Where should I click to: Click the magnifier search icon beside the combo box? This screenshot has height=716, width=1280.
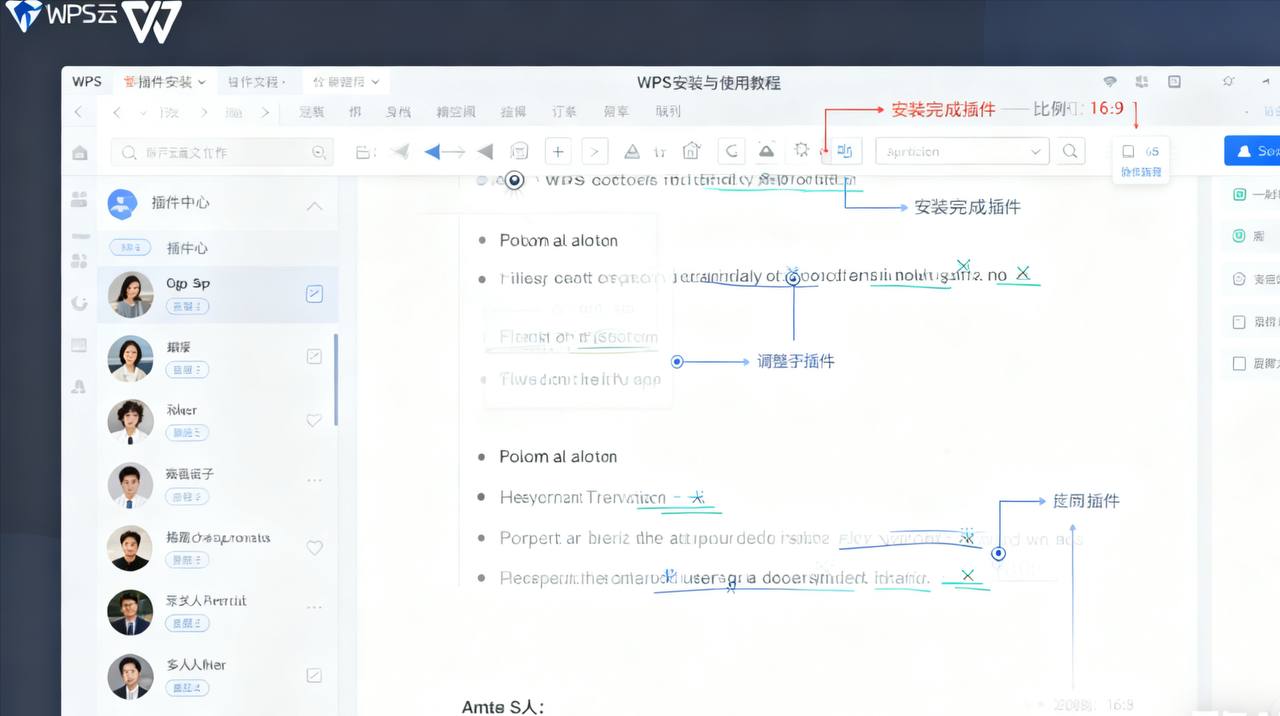coord(1069,150)
